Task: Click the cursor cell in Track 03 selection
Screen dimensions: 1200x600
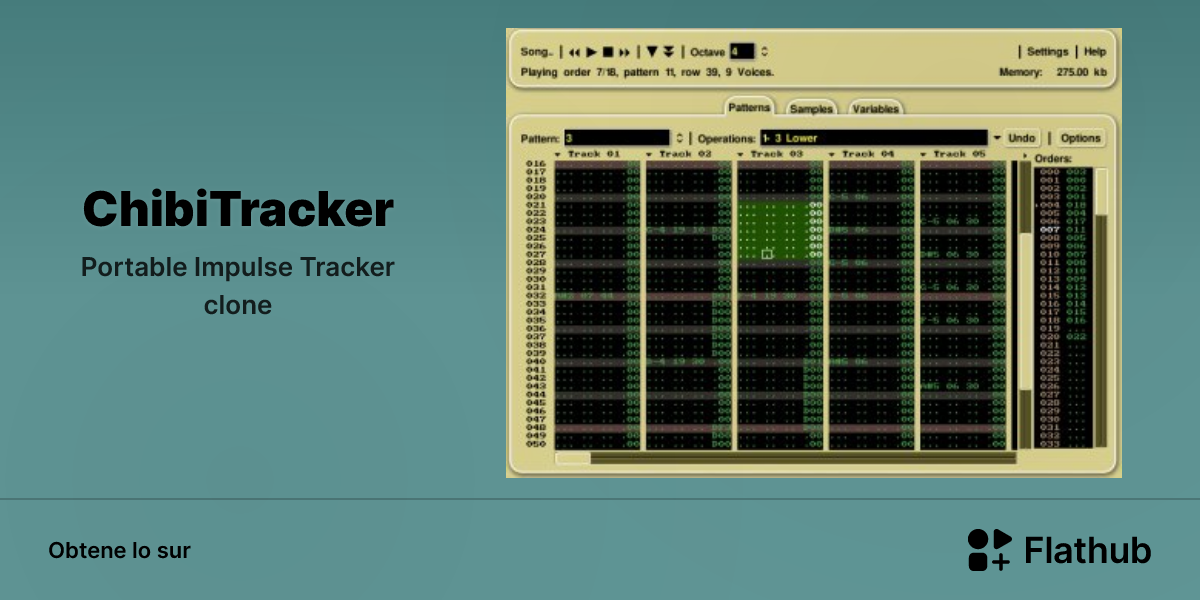Action: click(x=767, y=254)
